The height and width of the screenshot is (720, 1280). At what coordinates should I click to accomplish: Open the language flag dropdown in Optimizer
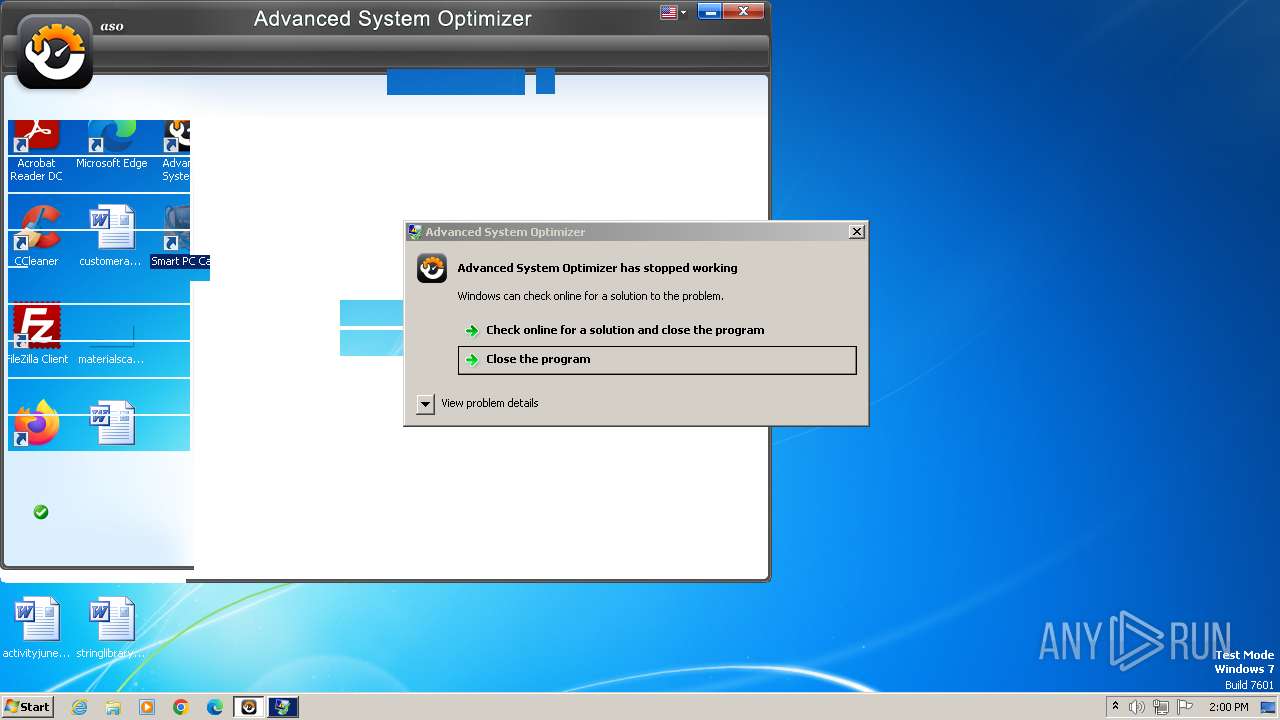(673, 12)
